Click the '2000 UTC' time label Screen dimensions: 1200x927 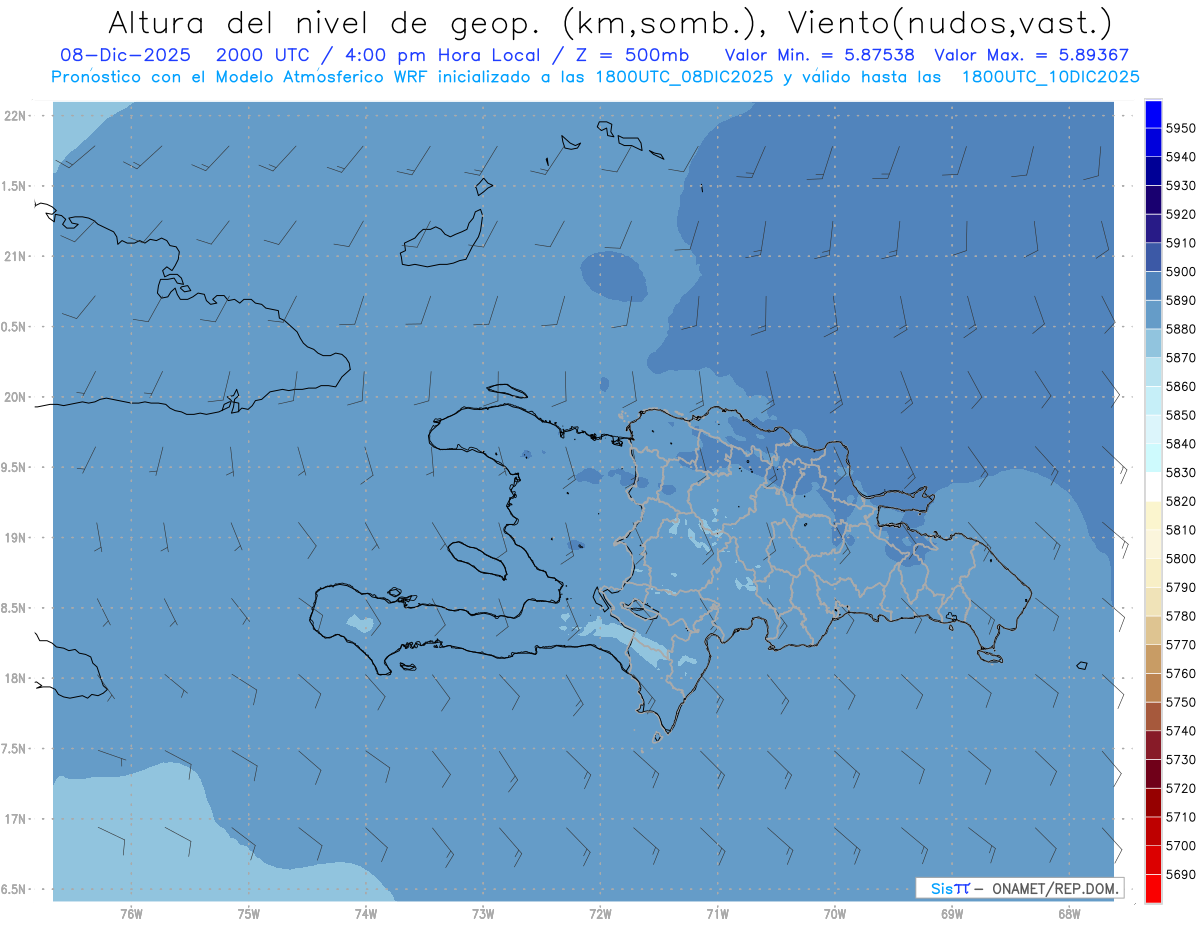pyautogui.click(x=262, y=56)
